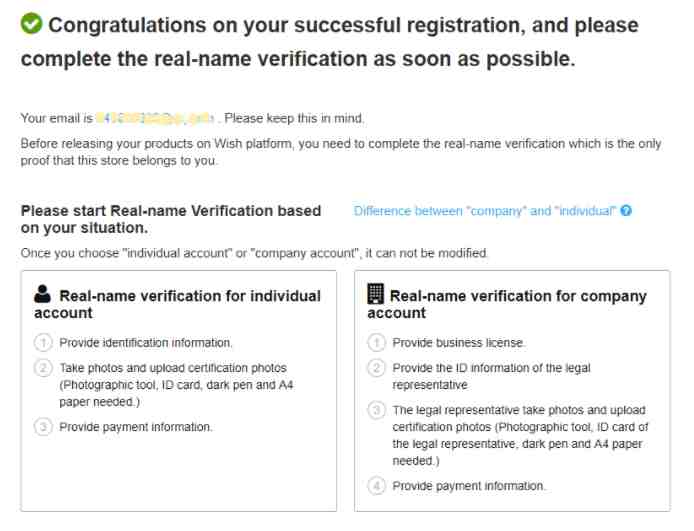Click 'Provide payment information' in company card

click(x=469, y=486)
